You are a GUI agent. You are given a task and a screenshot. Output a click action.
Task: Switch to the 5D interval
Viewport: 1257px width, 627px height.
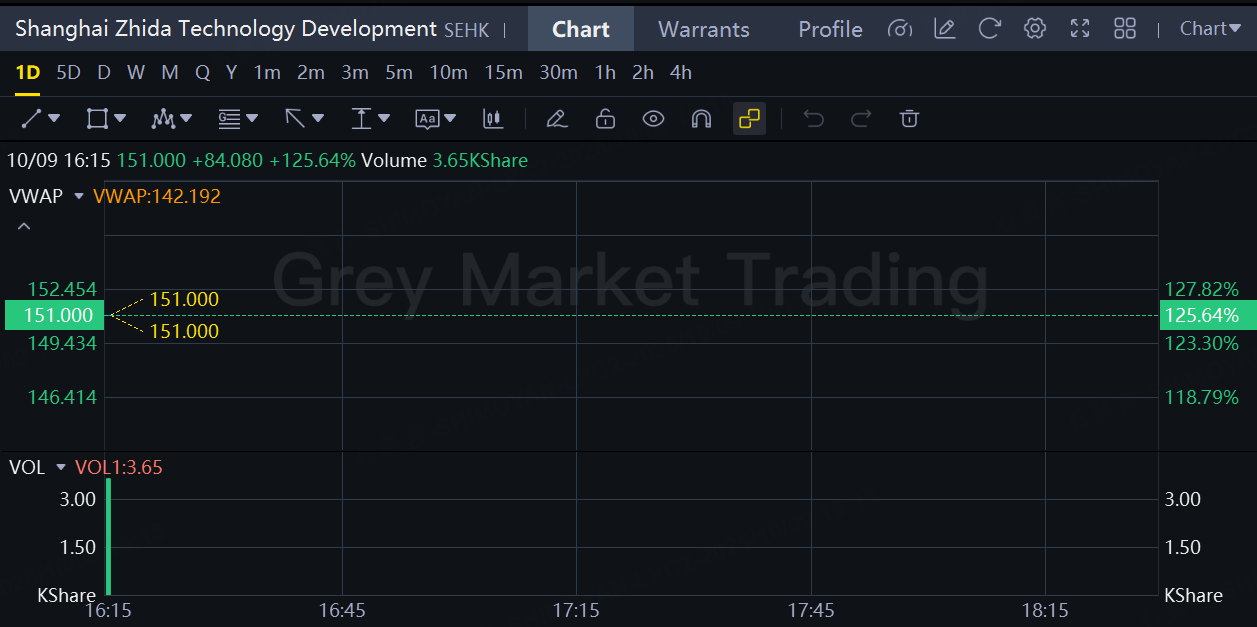(x=68, y=72)
